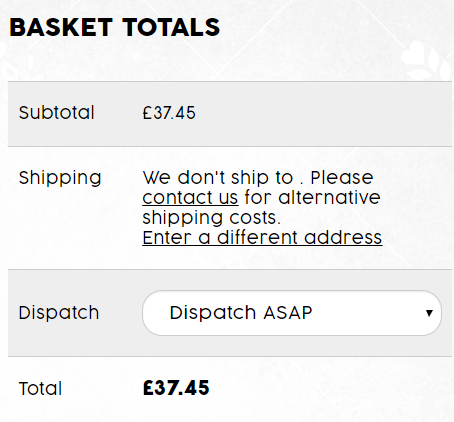
Task: Select the BASKET TOTALS heading
Action: point(115,27)
